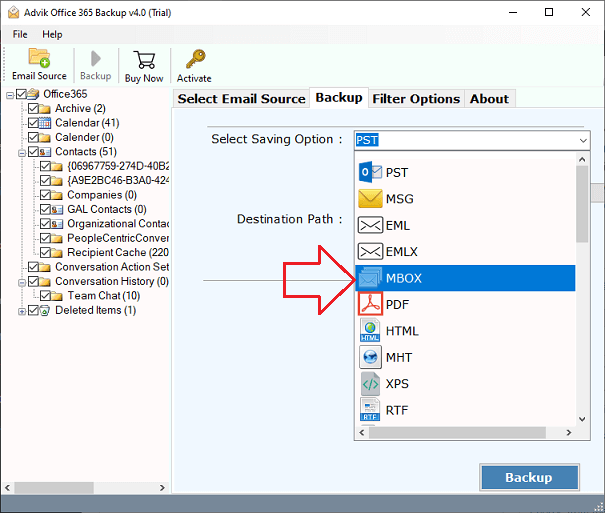Click the Activate key icon
This screenshot has height=513, width=605.
pos(195,59)
